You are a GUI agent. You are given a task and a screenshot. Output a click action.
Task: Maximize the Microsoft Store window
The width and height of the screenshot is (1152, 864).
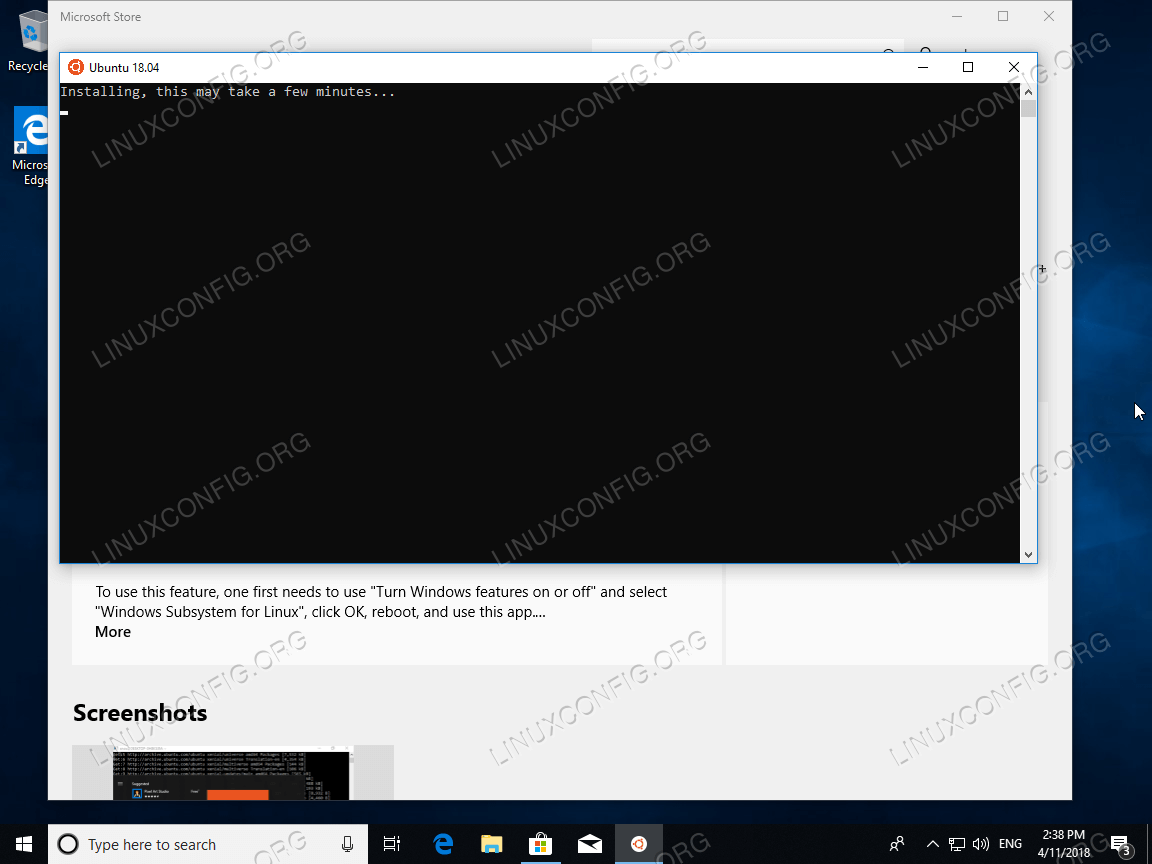(1003, 16)
